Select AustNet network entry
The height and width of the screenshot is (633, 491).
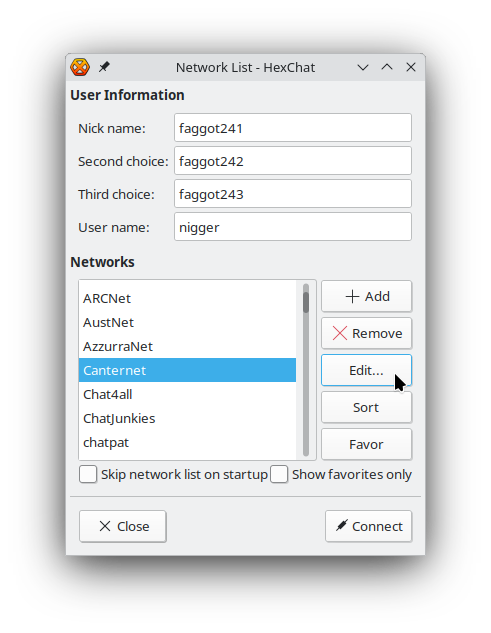click(x=187, y=323)
